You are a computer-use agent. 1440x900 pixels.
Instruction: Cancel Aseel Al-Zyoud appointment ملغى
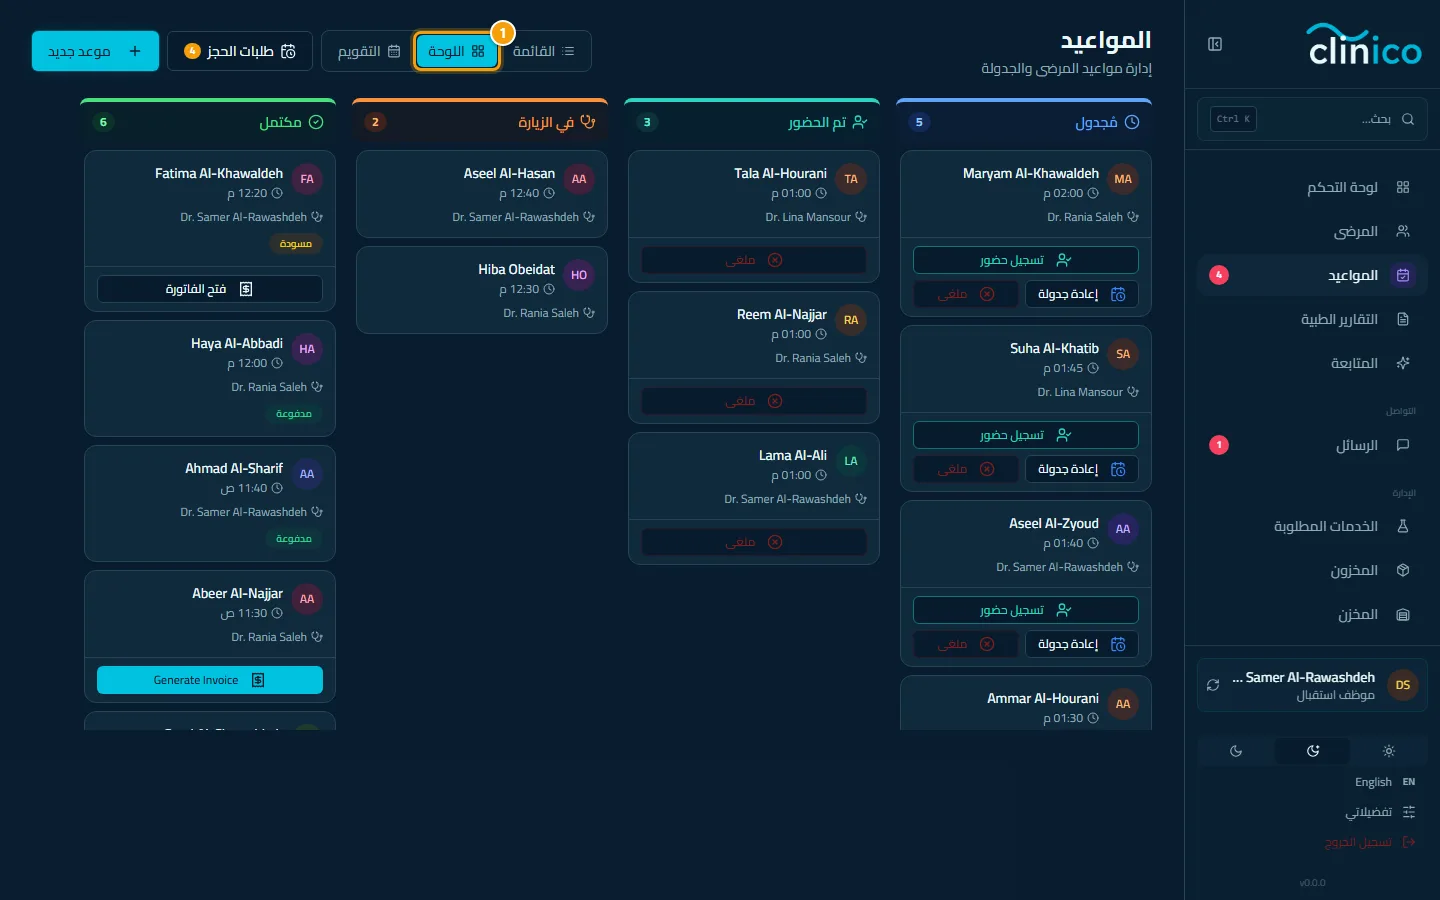(967, 644)
